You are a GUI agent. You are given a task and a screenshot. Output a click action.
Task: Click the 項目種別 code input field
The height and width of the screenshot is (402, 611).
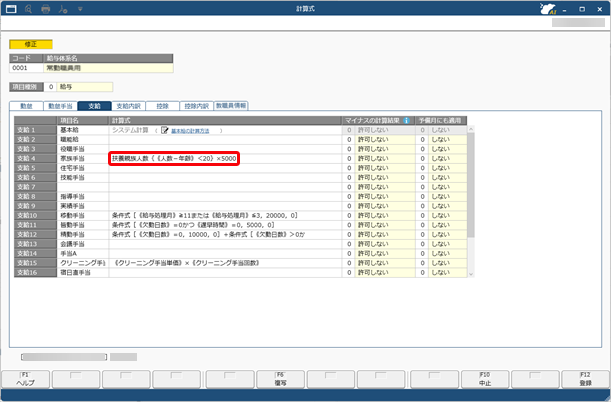[x=50, y=87]
